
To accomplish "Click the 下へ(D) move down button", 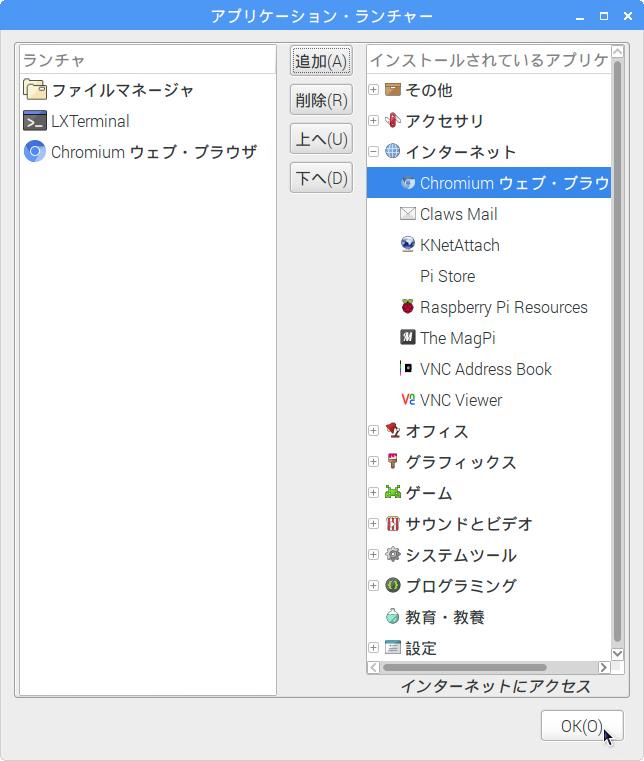I will pos(321,178).
